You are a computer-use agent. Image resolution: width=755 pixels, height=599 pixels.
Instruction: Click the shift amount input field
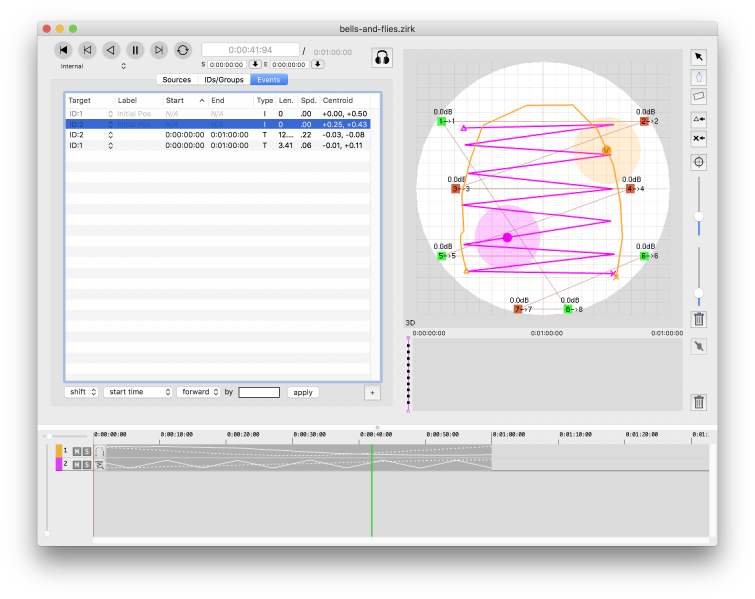coord(259,392)
